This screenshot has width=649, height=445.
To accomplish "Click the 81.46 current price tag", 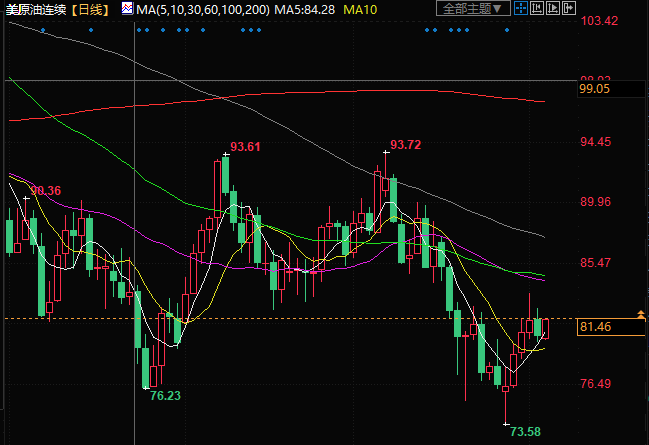I will point(608,327).
